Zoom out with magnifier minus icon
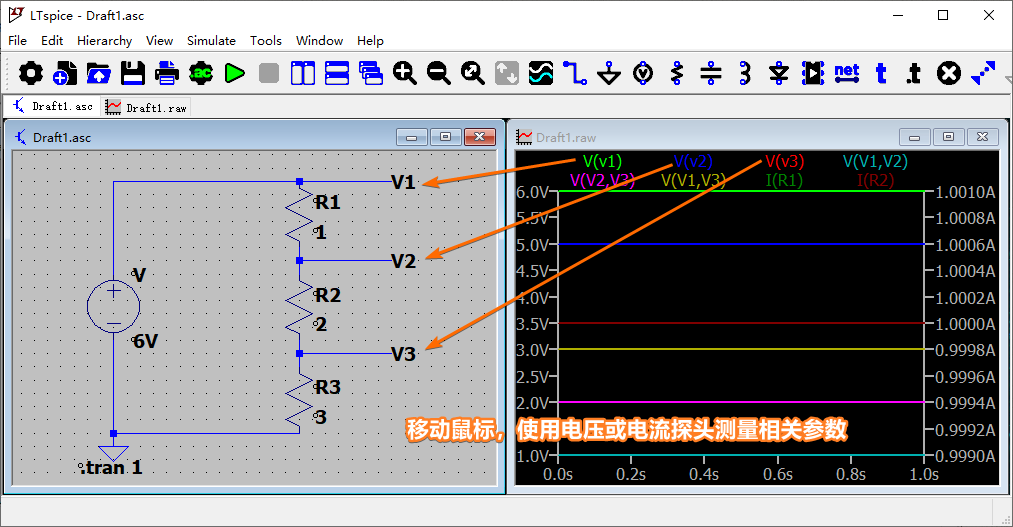Viewport: 1013px width, 527px height. click(x=439, y=73)
